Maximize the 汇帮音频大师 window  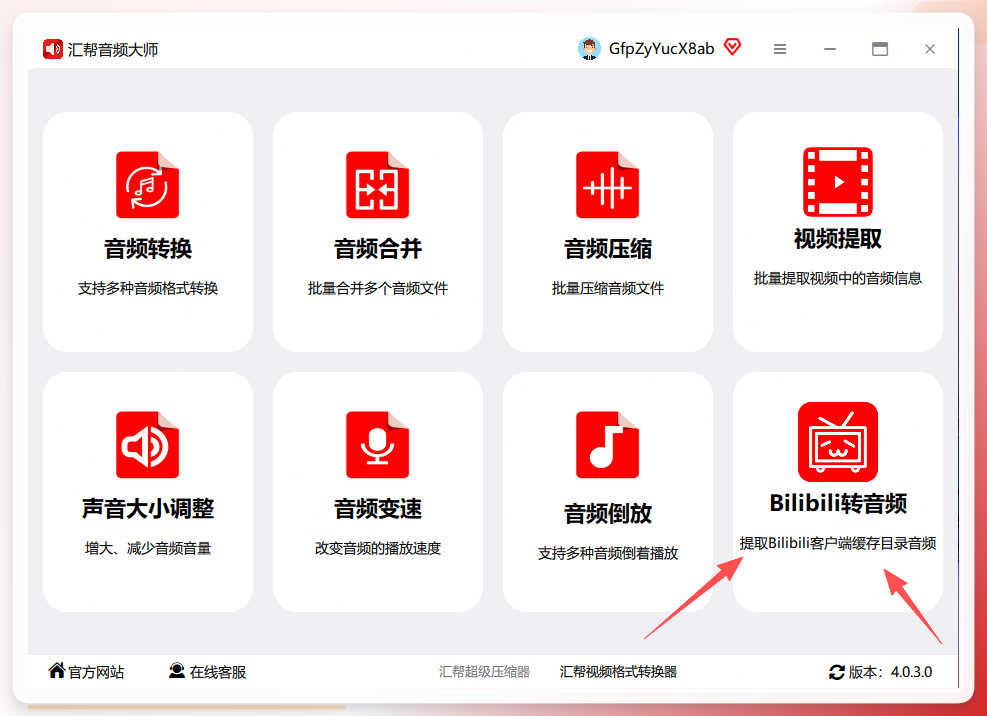point(880,49)
